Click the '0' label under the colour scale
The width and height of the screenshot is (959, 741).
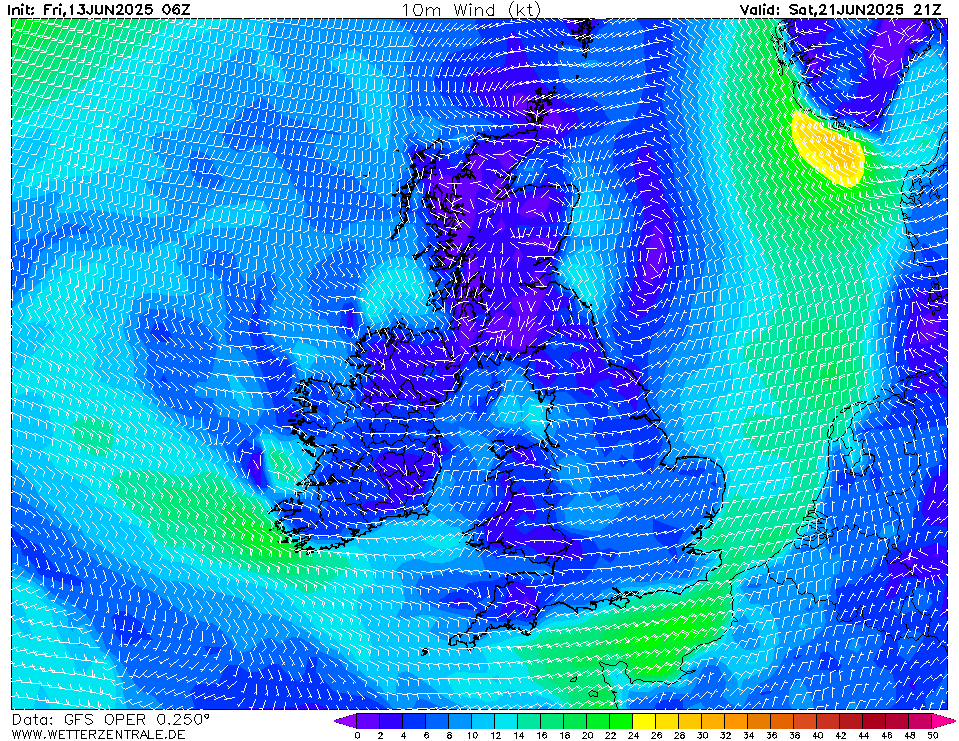357,735
